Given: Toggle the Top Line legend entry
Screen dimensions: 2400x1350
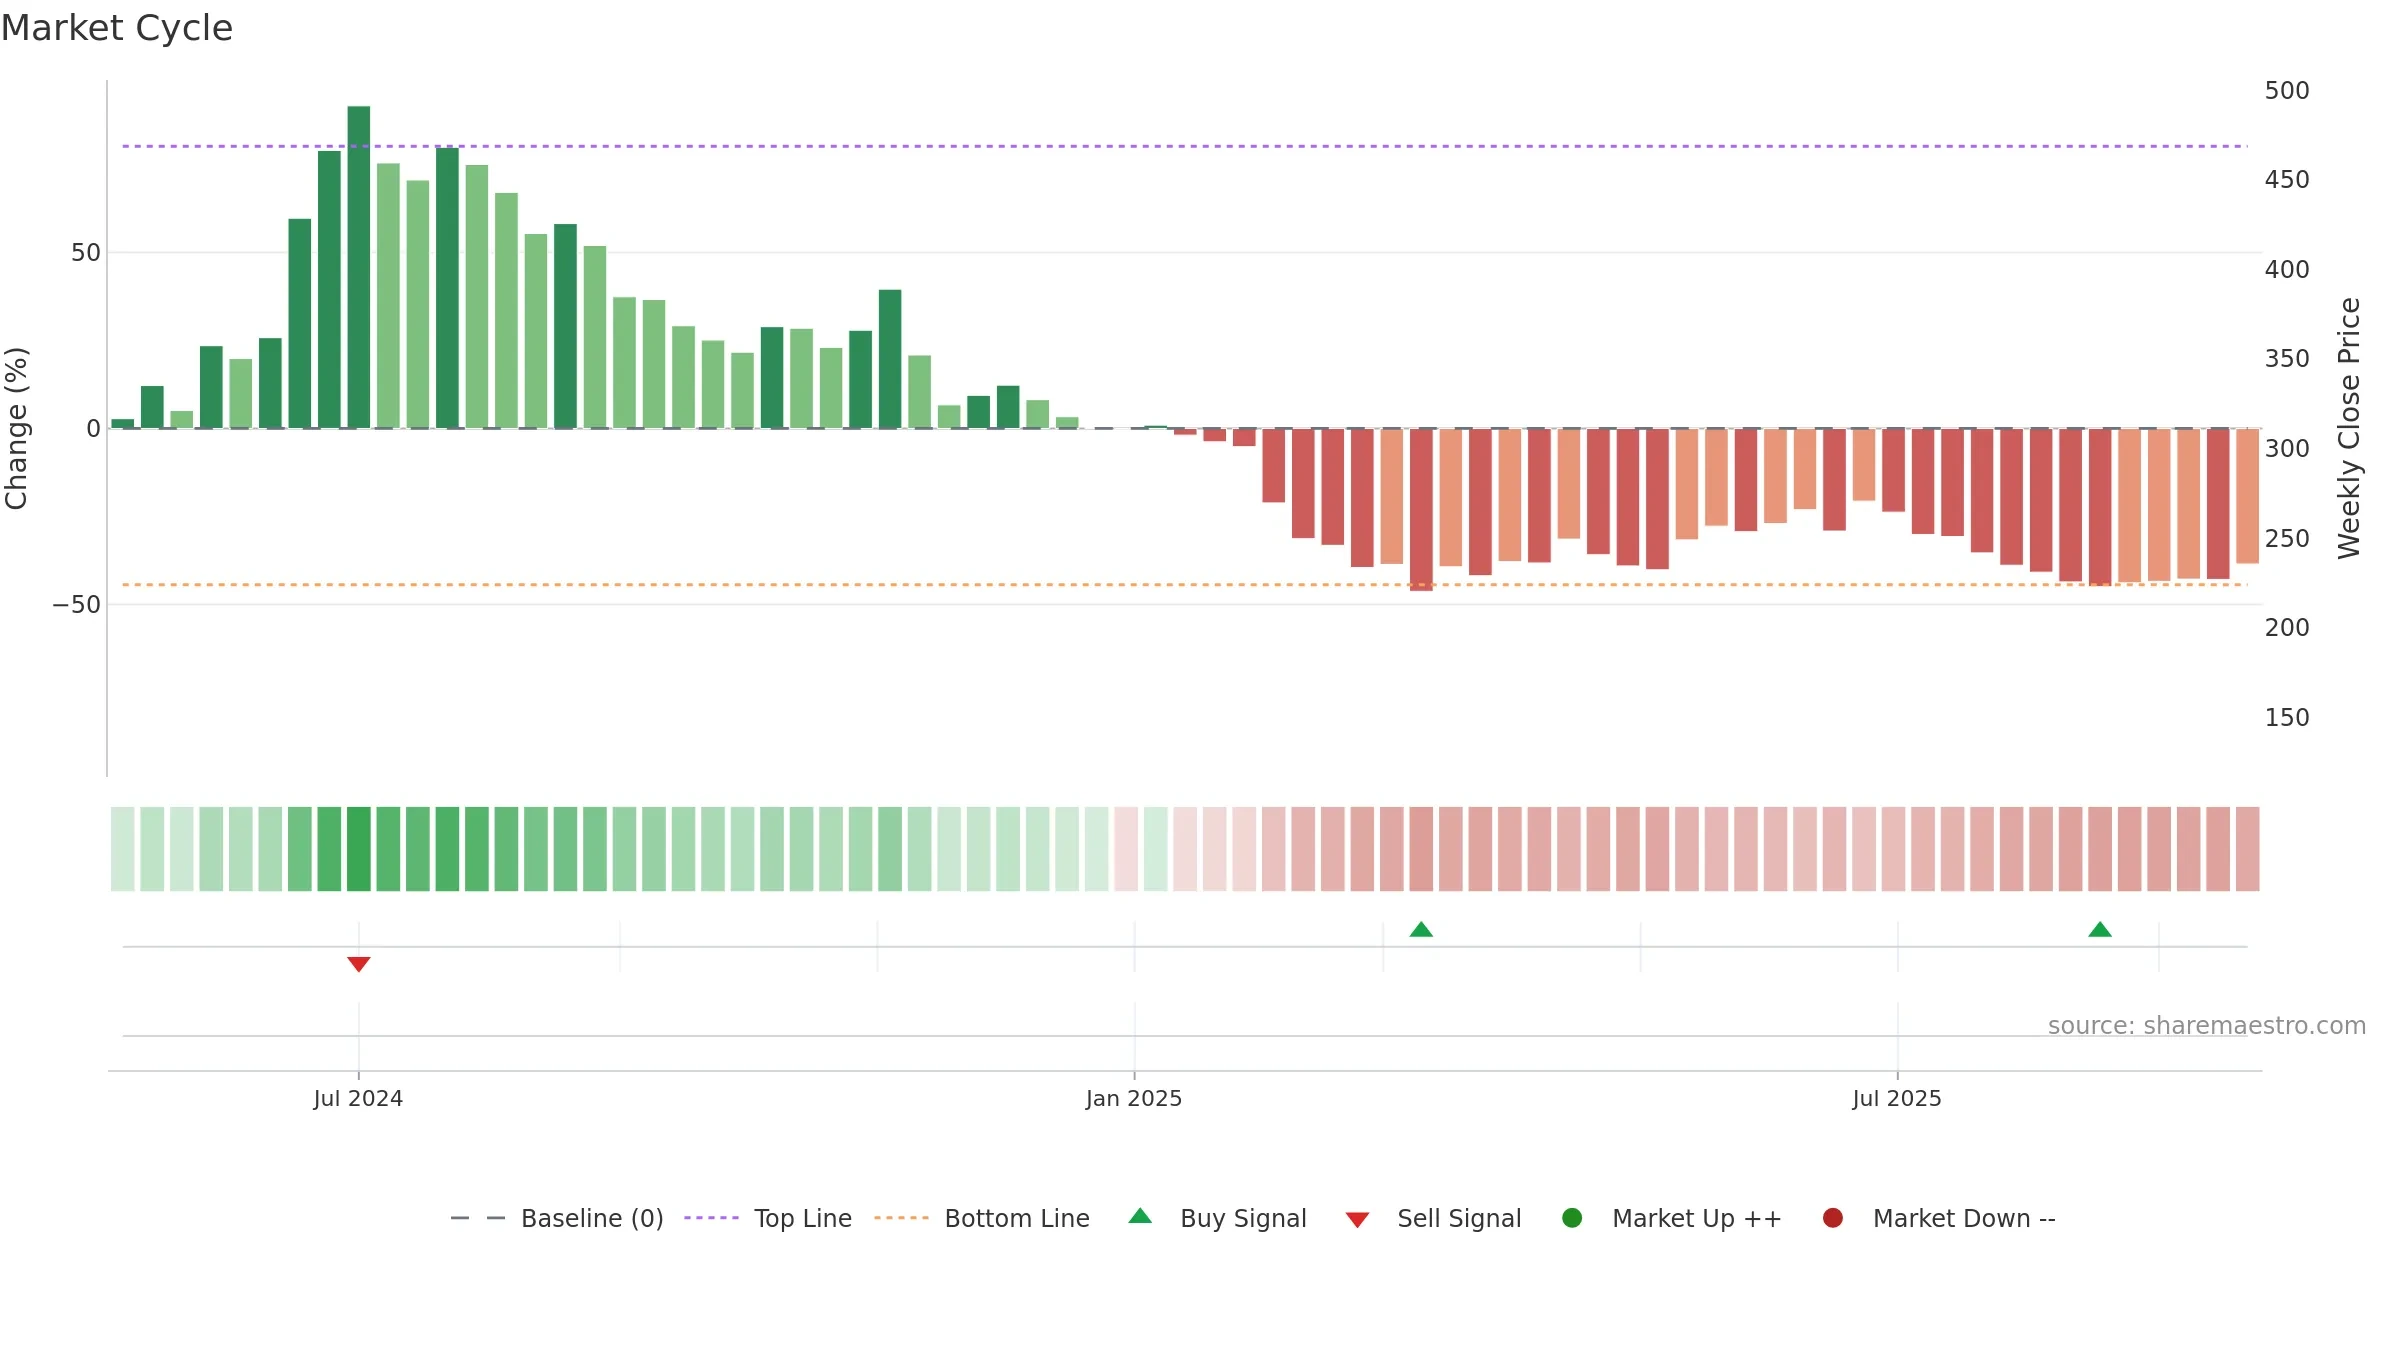Looking at the screenshot, I should click(x=768, y=1218).
